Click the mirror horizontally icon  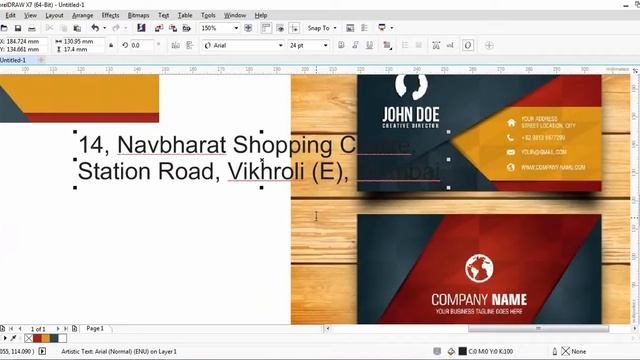[x=176, y=45]
